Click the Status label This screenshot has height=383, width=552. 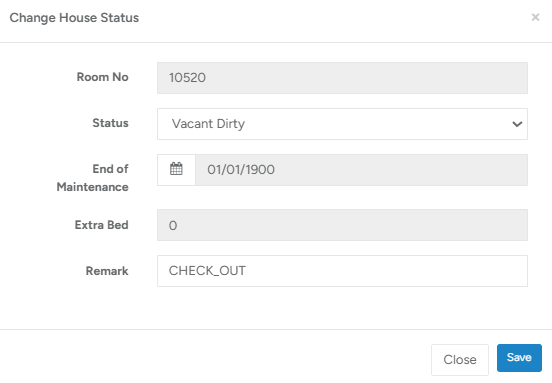110,123
